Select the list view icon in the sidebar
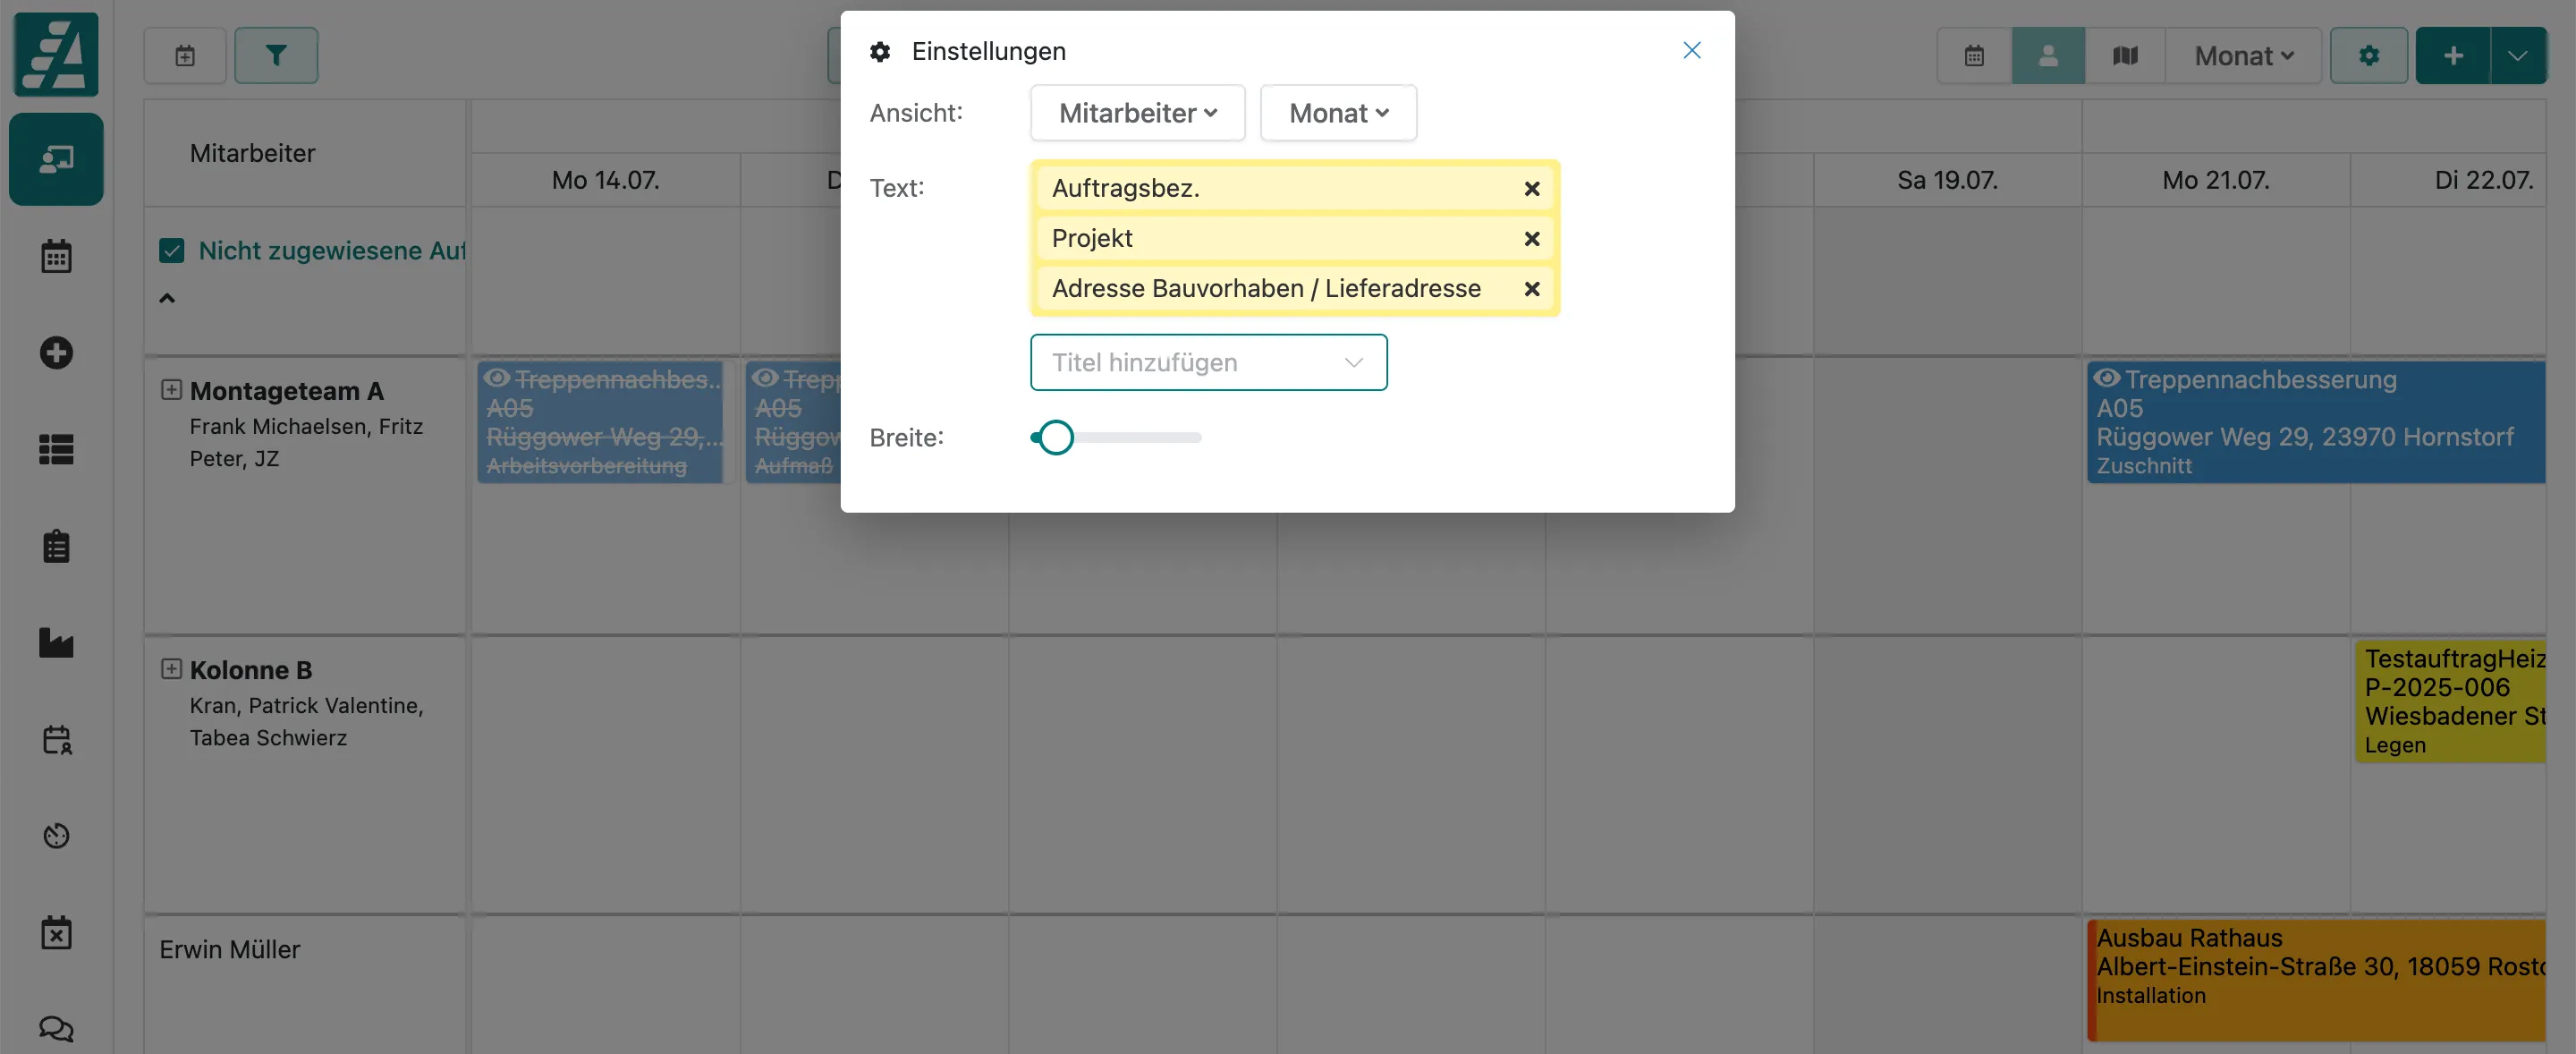Image resolution: width=2576 pixels, height=1054 pixels. click(x=57, y=450)
